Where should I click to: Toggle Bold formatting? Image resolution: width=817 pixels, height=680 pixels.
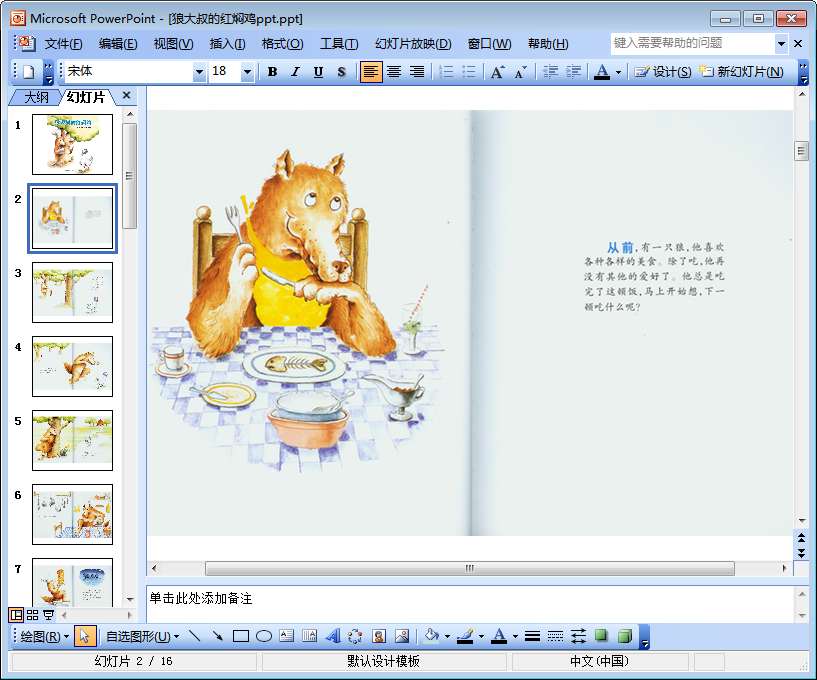pyautogui.click(x=272, y=71)
